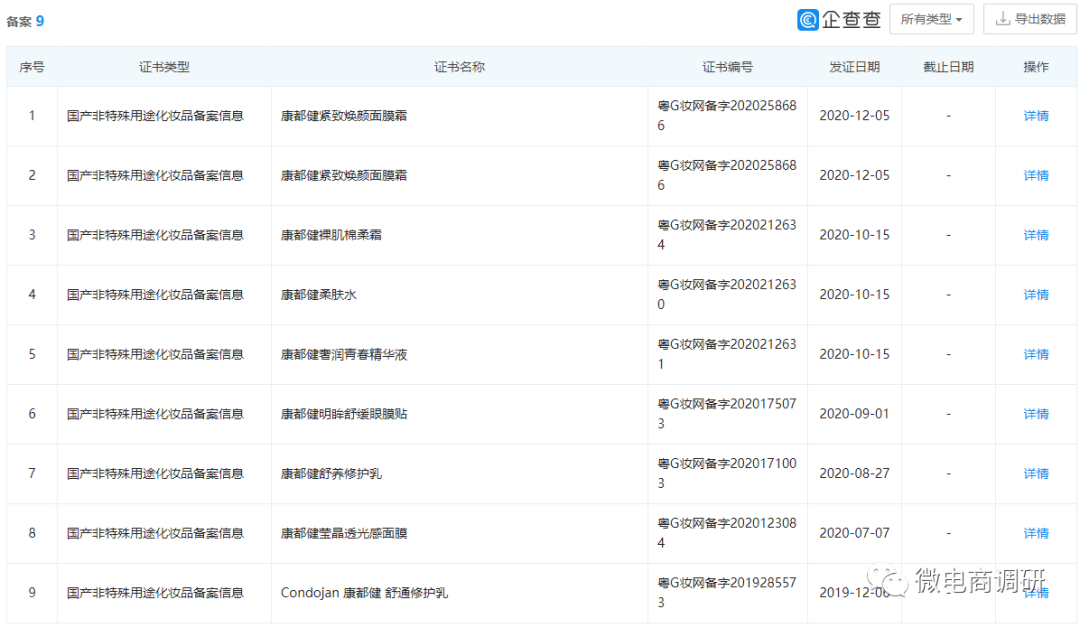Open 详情 for 康都健莹晶透光感面膜
The height and width of the screenshot is (628, 1080).
click(x=1036, y=534)
